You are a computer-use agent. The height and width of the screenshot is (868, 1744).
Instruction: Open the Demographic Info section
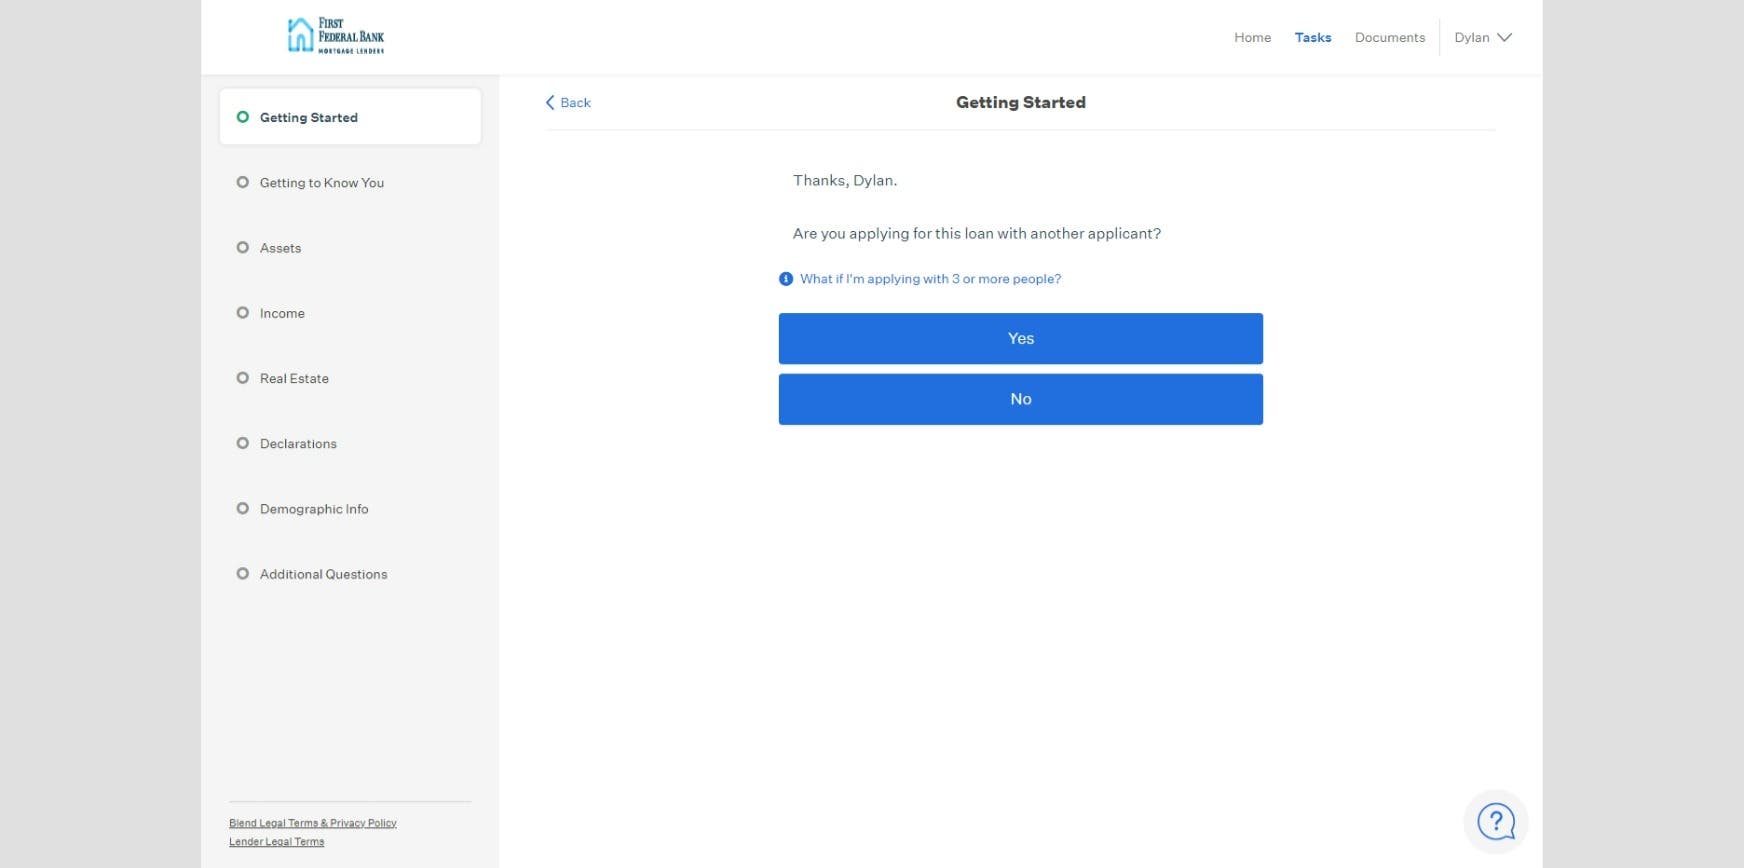(314, 509)
